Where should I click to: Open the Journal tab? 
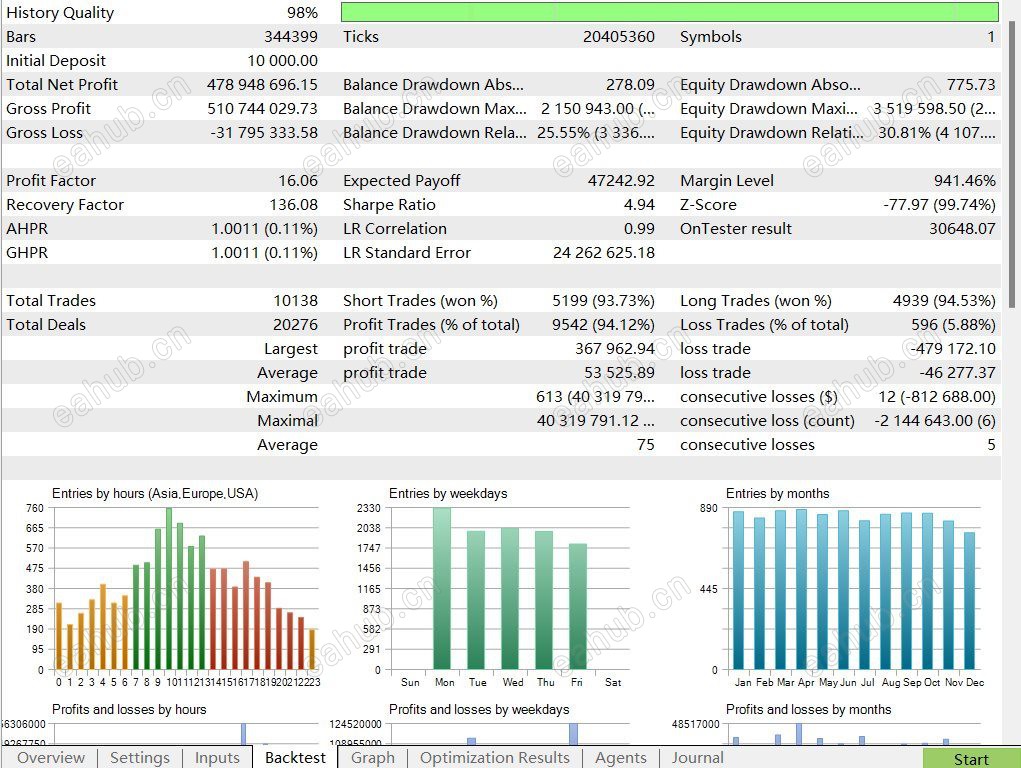pos(697,758)
